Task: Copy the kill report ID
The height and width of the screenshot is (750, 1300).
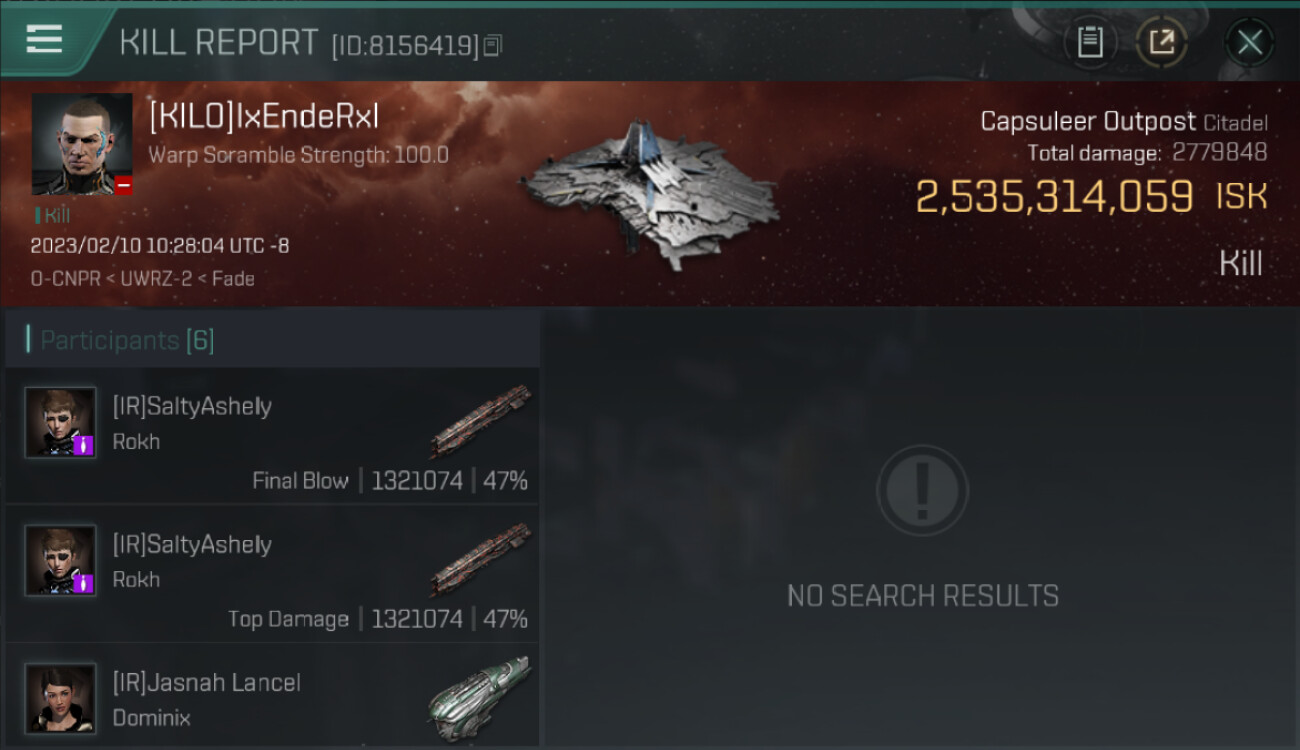Action: (x=492, y=46)
